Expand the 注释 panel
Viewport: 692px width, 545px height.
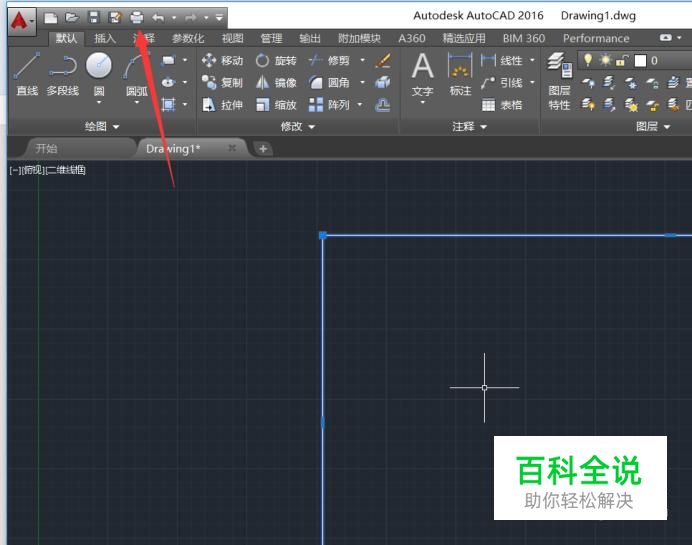click(470, 127)
